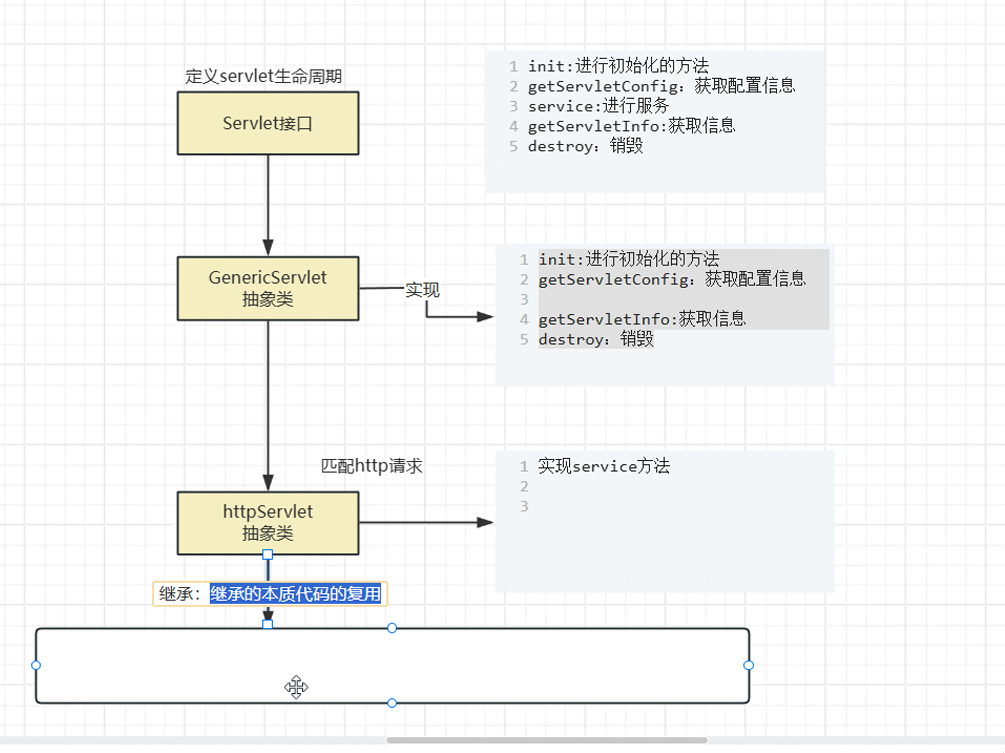Image resolution: width=1005 pixels, height=753 pixels.
Task: Click the highlighted text 继承的本质代码的复用
Action: [x=295, y=593]
